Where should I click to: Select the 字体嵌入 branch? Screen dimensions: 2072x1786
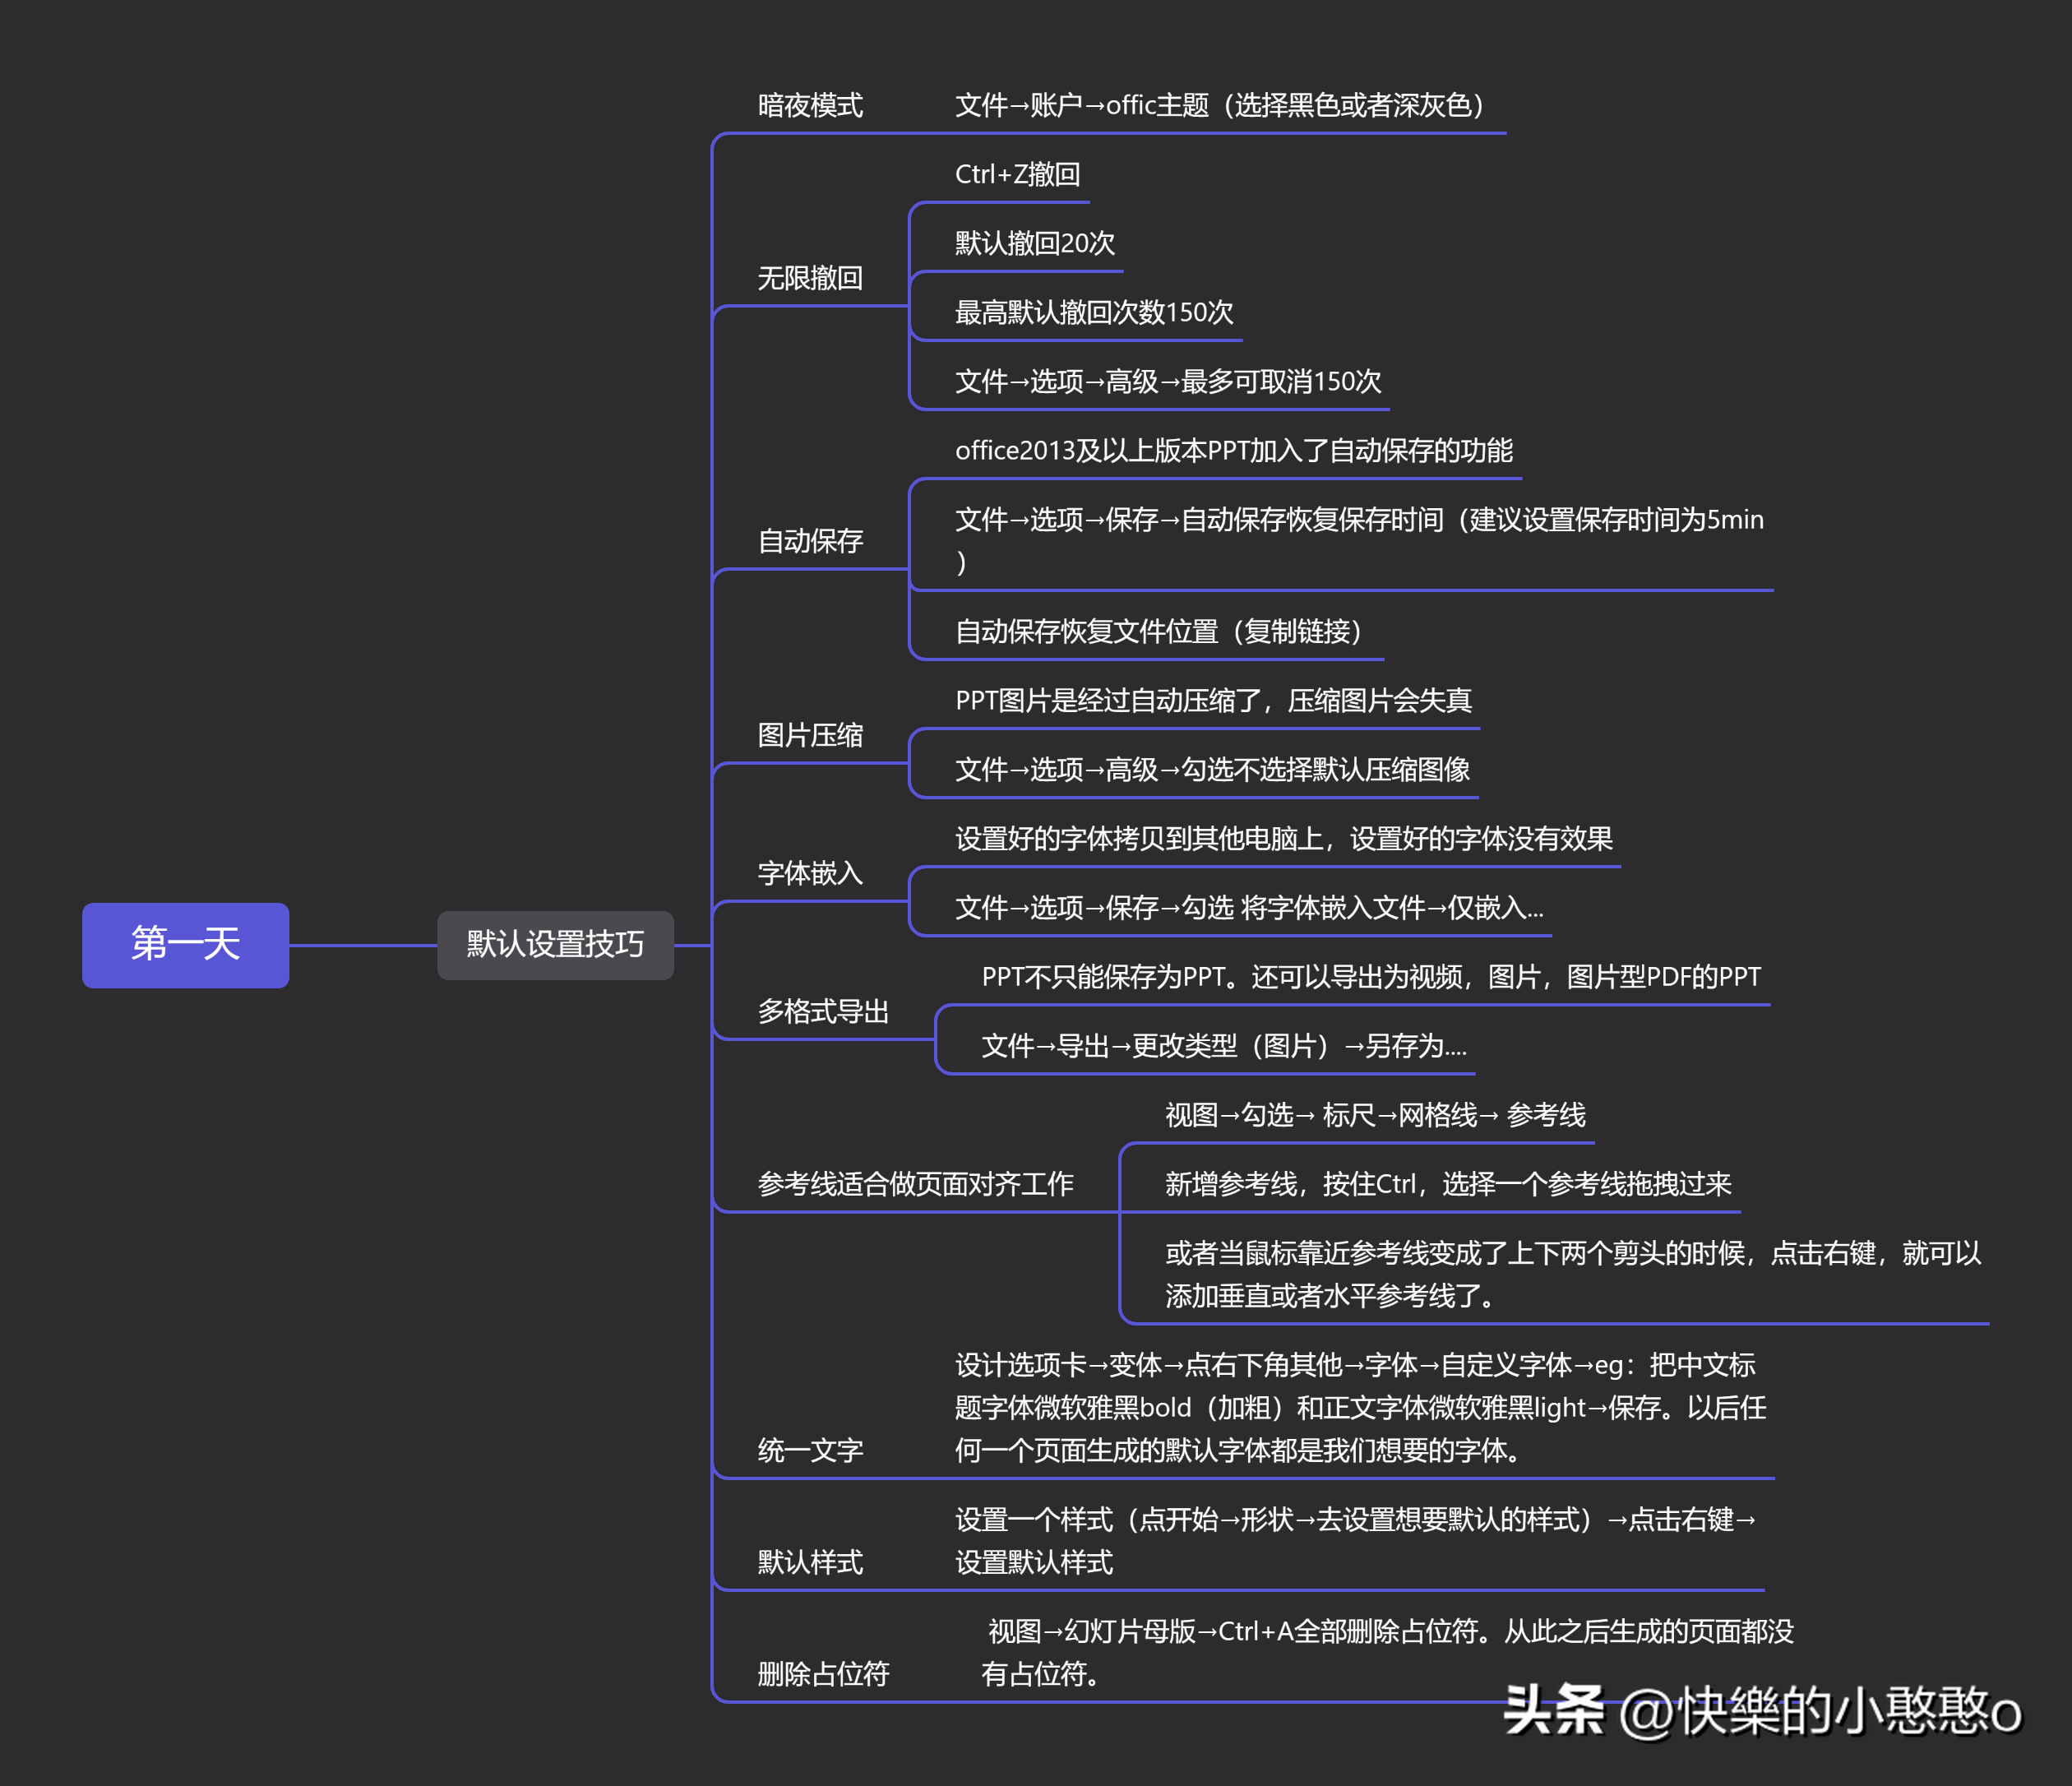click(810, 873)
